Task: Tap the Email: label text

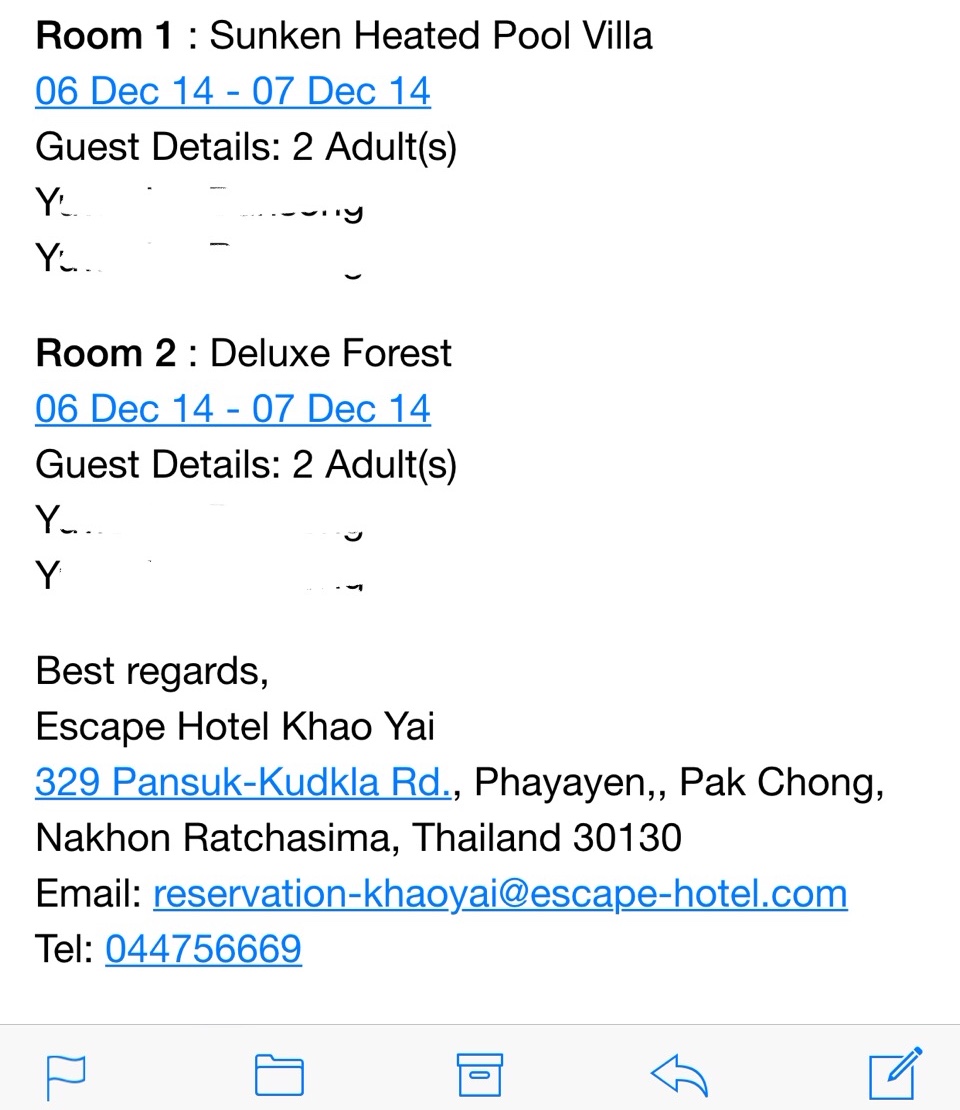Action: [89, 893]
